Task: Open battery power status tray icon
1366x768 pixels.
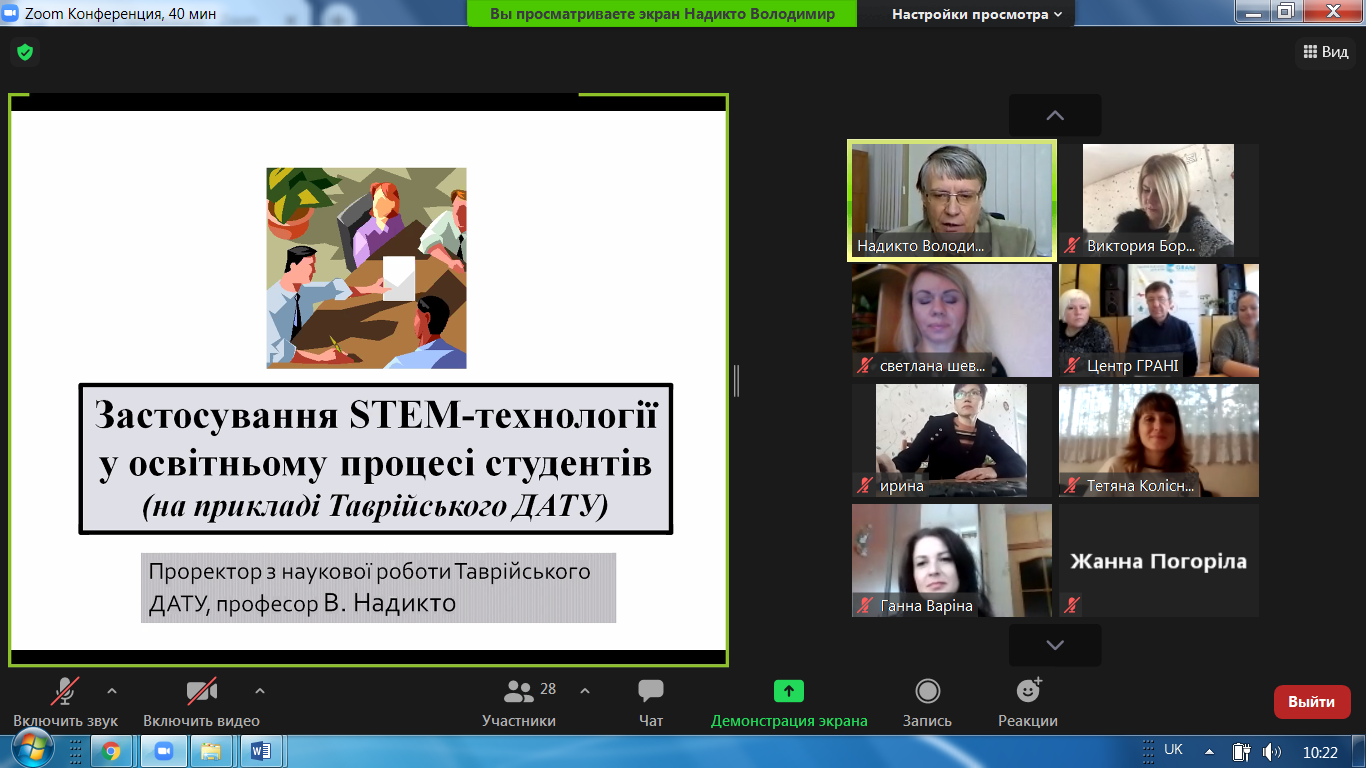Action: point(1243,751)
